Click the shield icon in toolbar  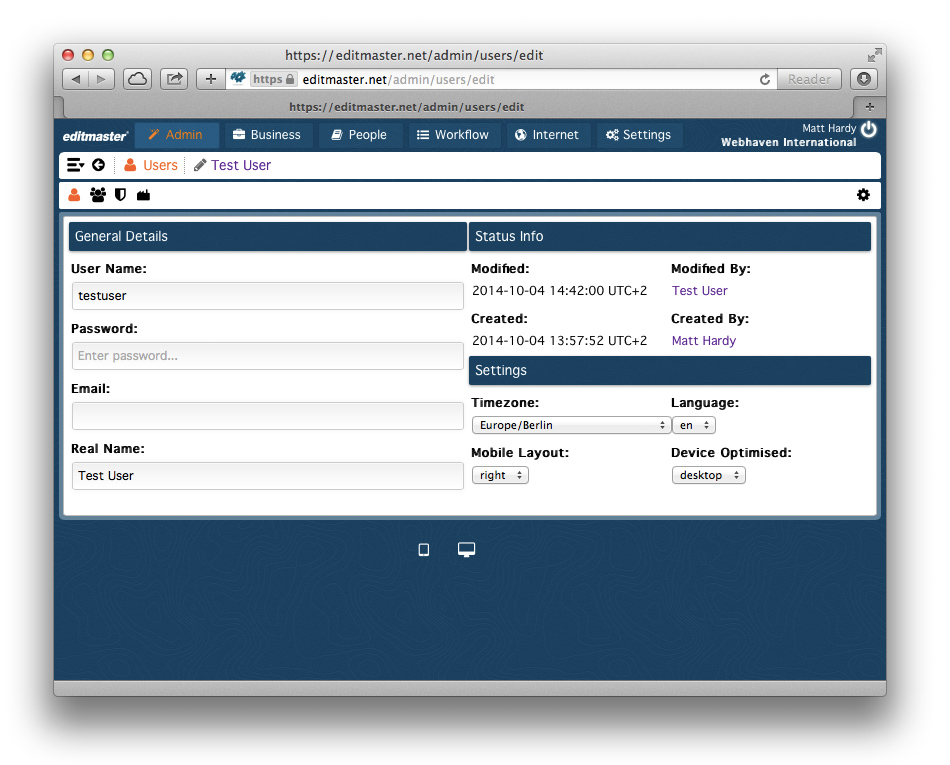coord(120,195)
